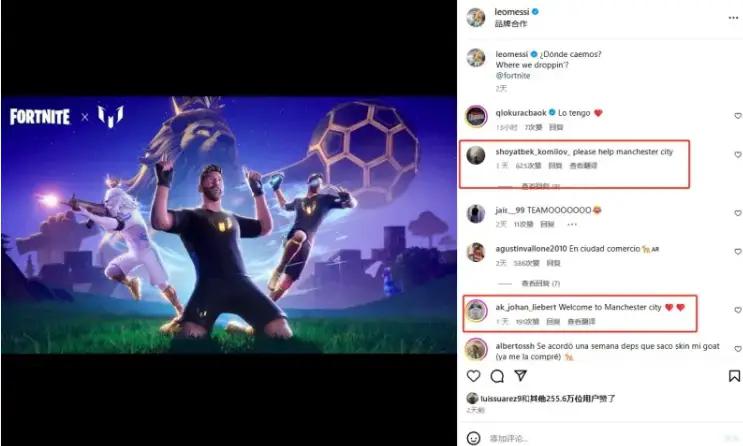View translation of shoyatbek_komilov_'s comment
This screenshot has width=743, height=446.
coord(583,165)
